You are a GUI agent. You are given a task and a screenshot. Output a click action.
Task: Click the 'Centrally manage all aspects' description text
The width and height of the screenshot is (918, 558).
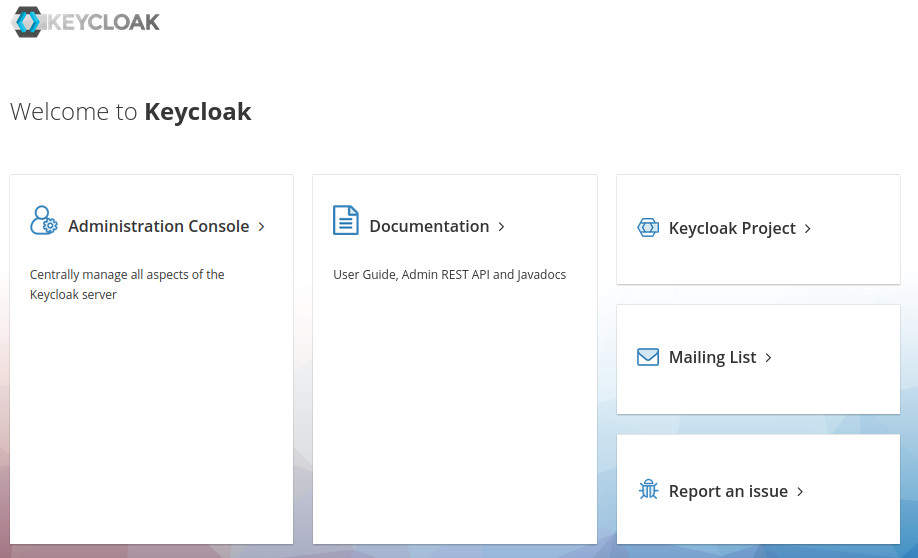(x=127, y=285)
